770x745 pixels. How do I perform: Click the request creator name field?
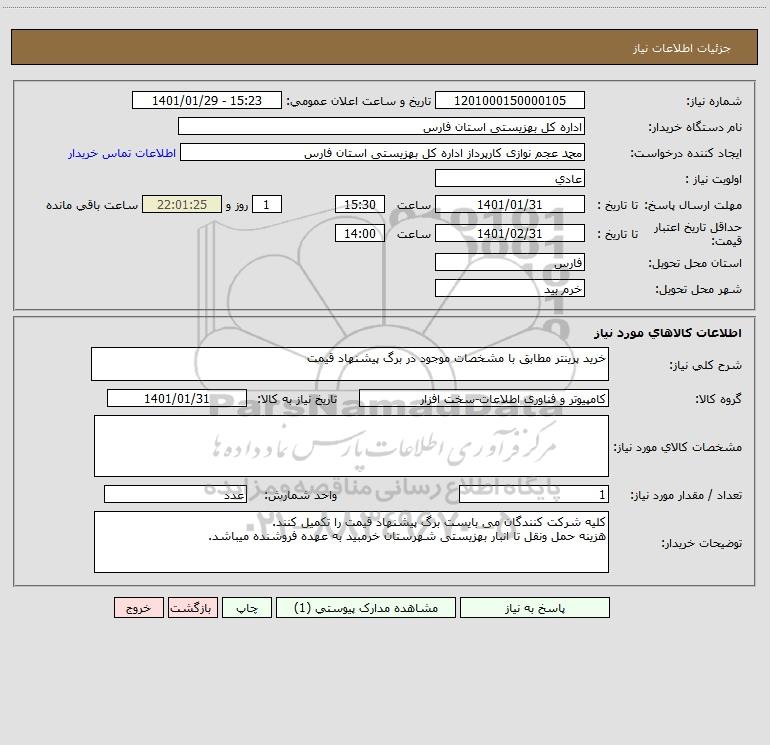tap(382, 152)
